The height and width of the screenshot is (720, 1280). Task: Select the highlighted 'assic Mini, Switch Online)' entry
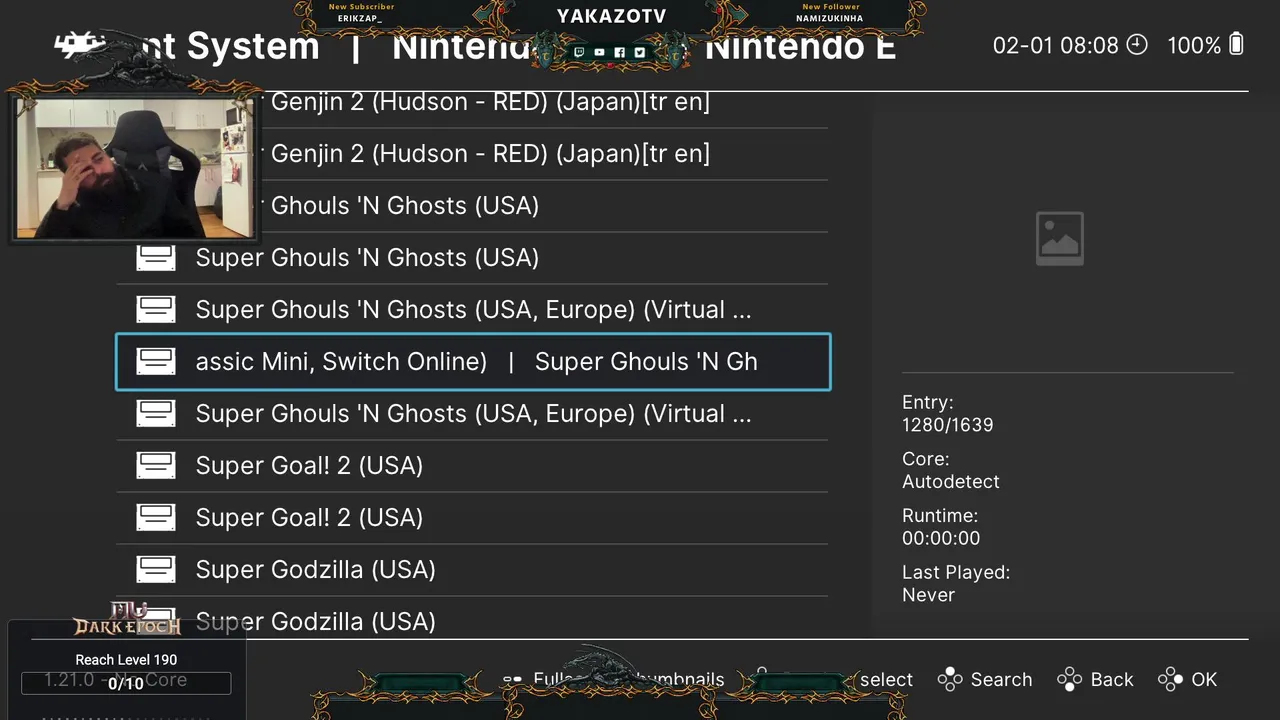pos(473,361)
